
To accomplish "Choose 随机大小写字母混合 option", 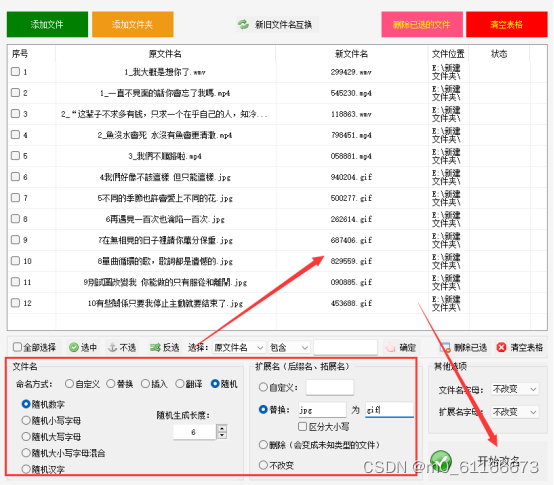I will click(26, 453).
